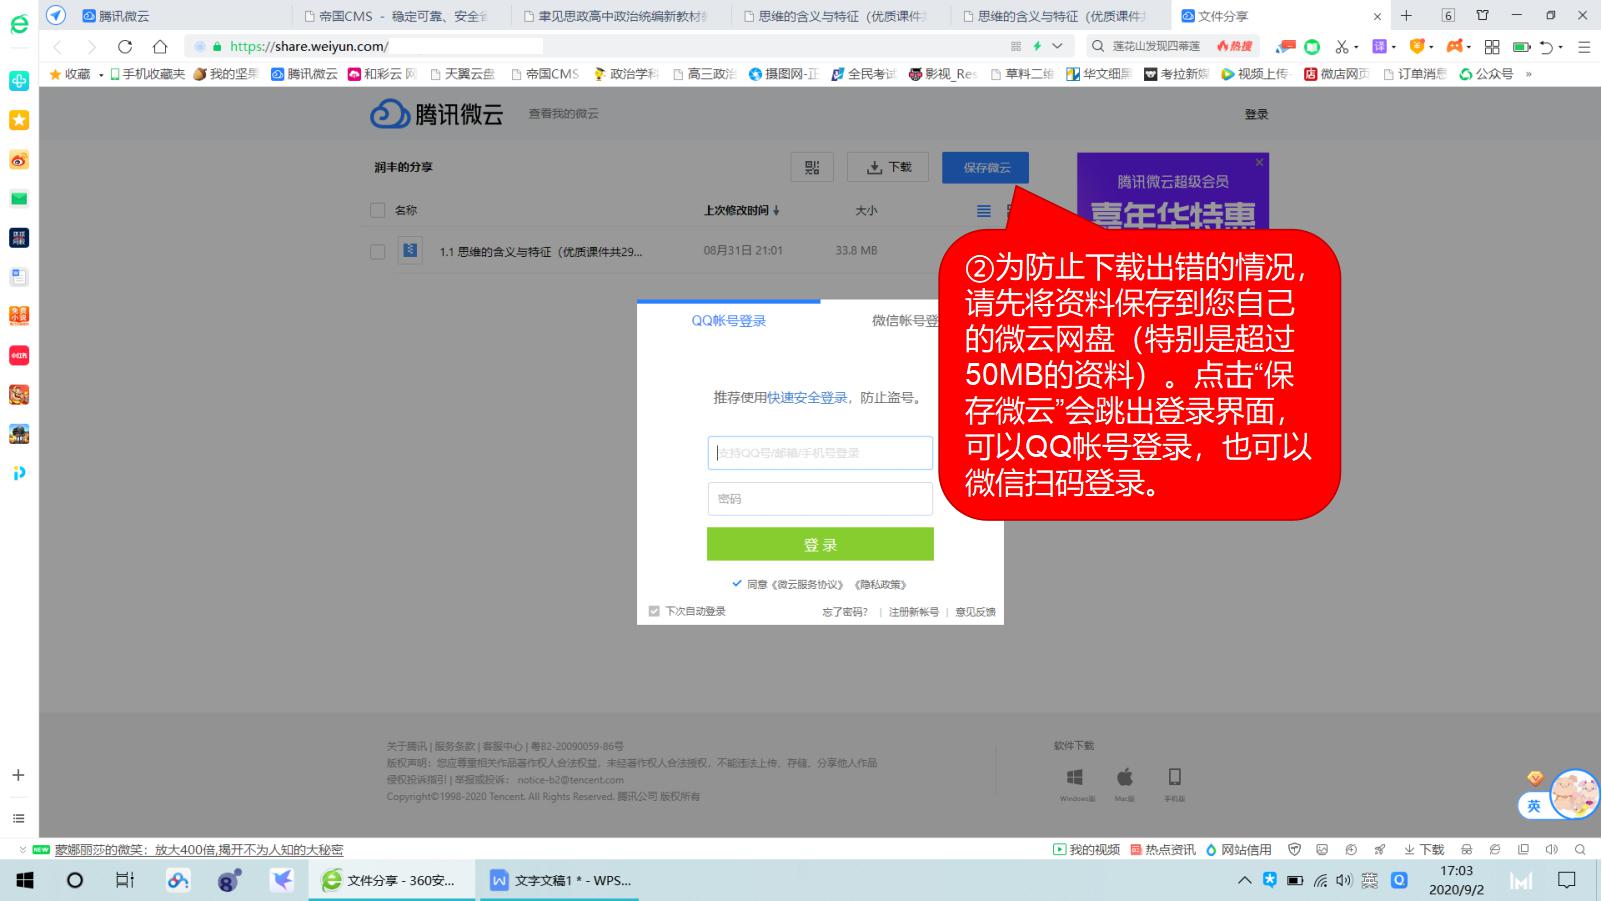Open the status bar rocket accelerator icon

tap(1380, 849)
